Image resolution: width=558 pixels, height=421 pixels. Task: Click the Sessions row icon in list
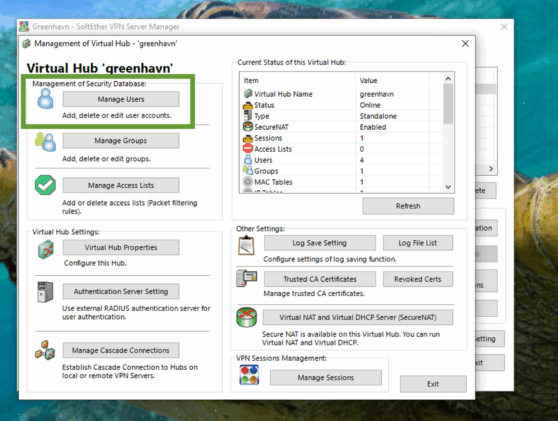point(248,138)
